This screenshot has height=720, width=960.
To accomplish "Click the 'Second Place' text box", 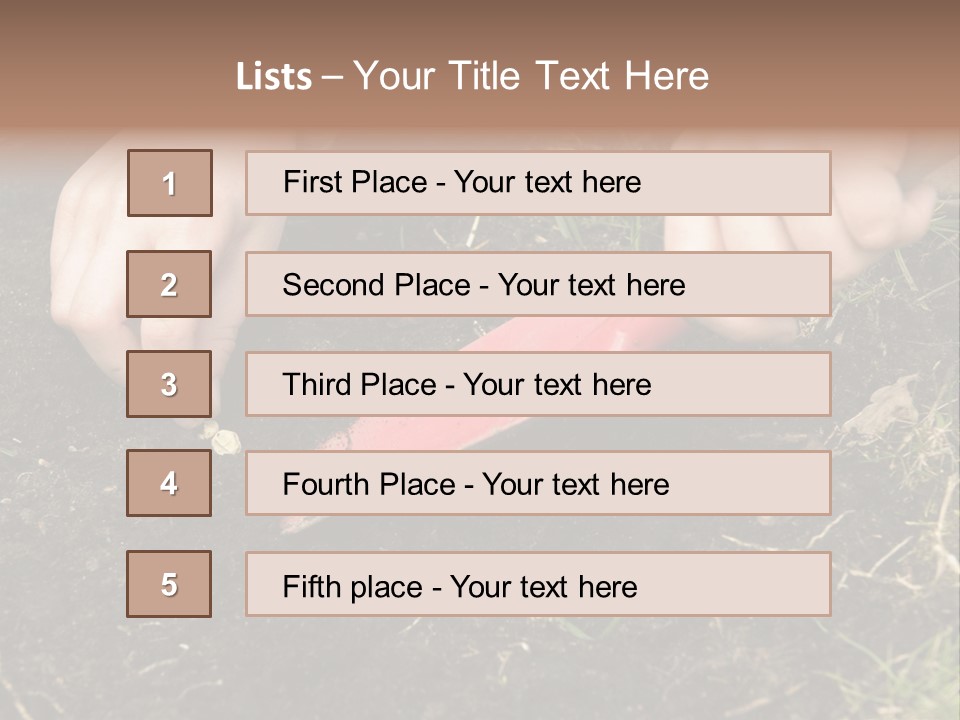I will [538, 284].
